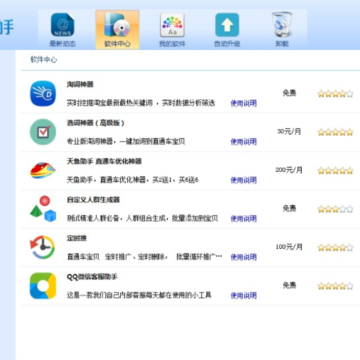This screenshot has height=360, width=360.
Task: Click the three-star rating of 自定义人群生成器
Action: click(335, 209)
